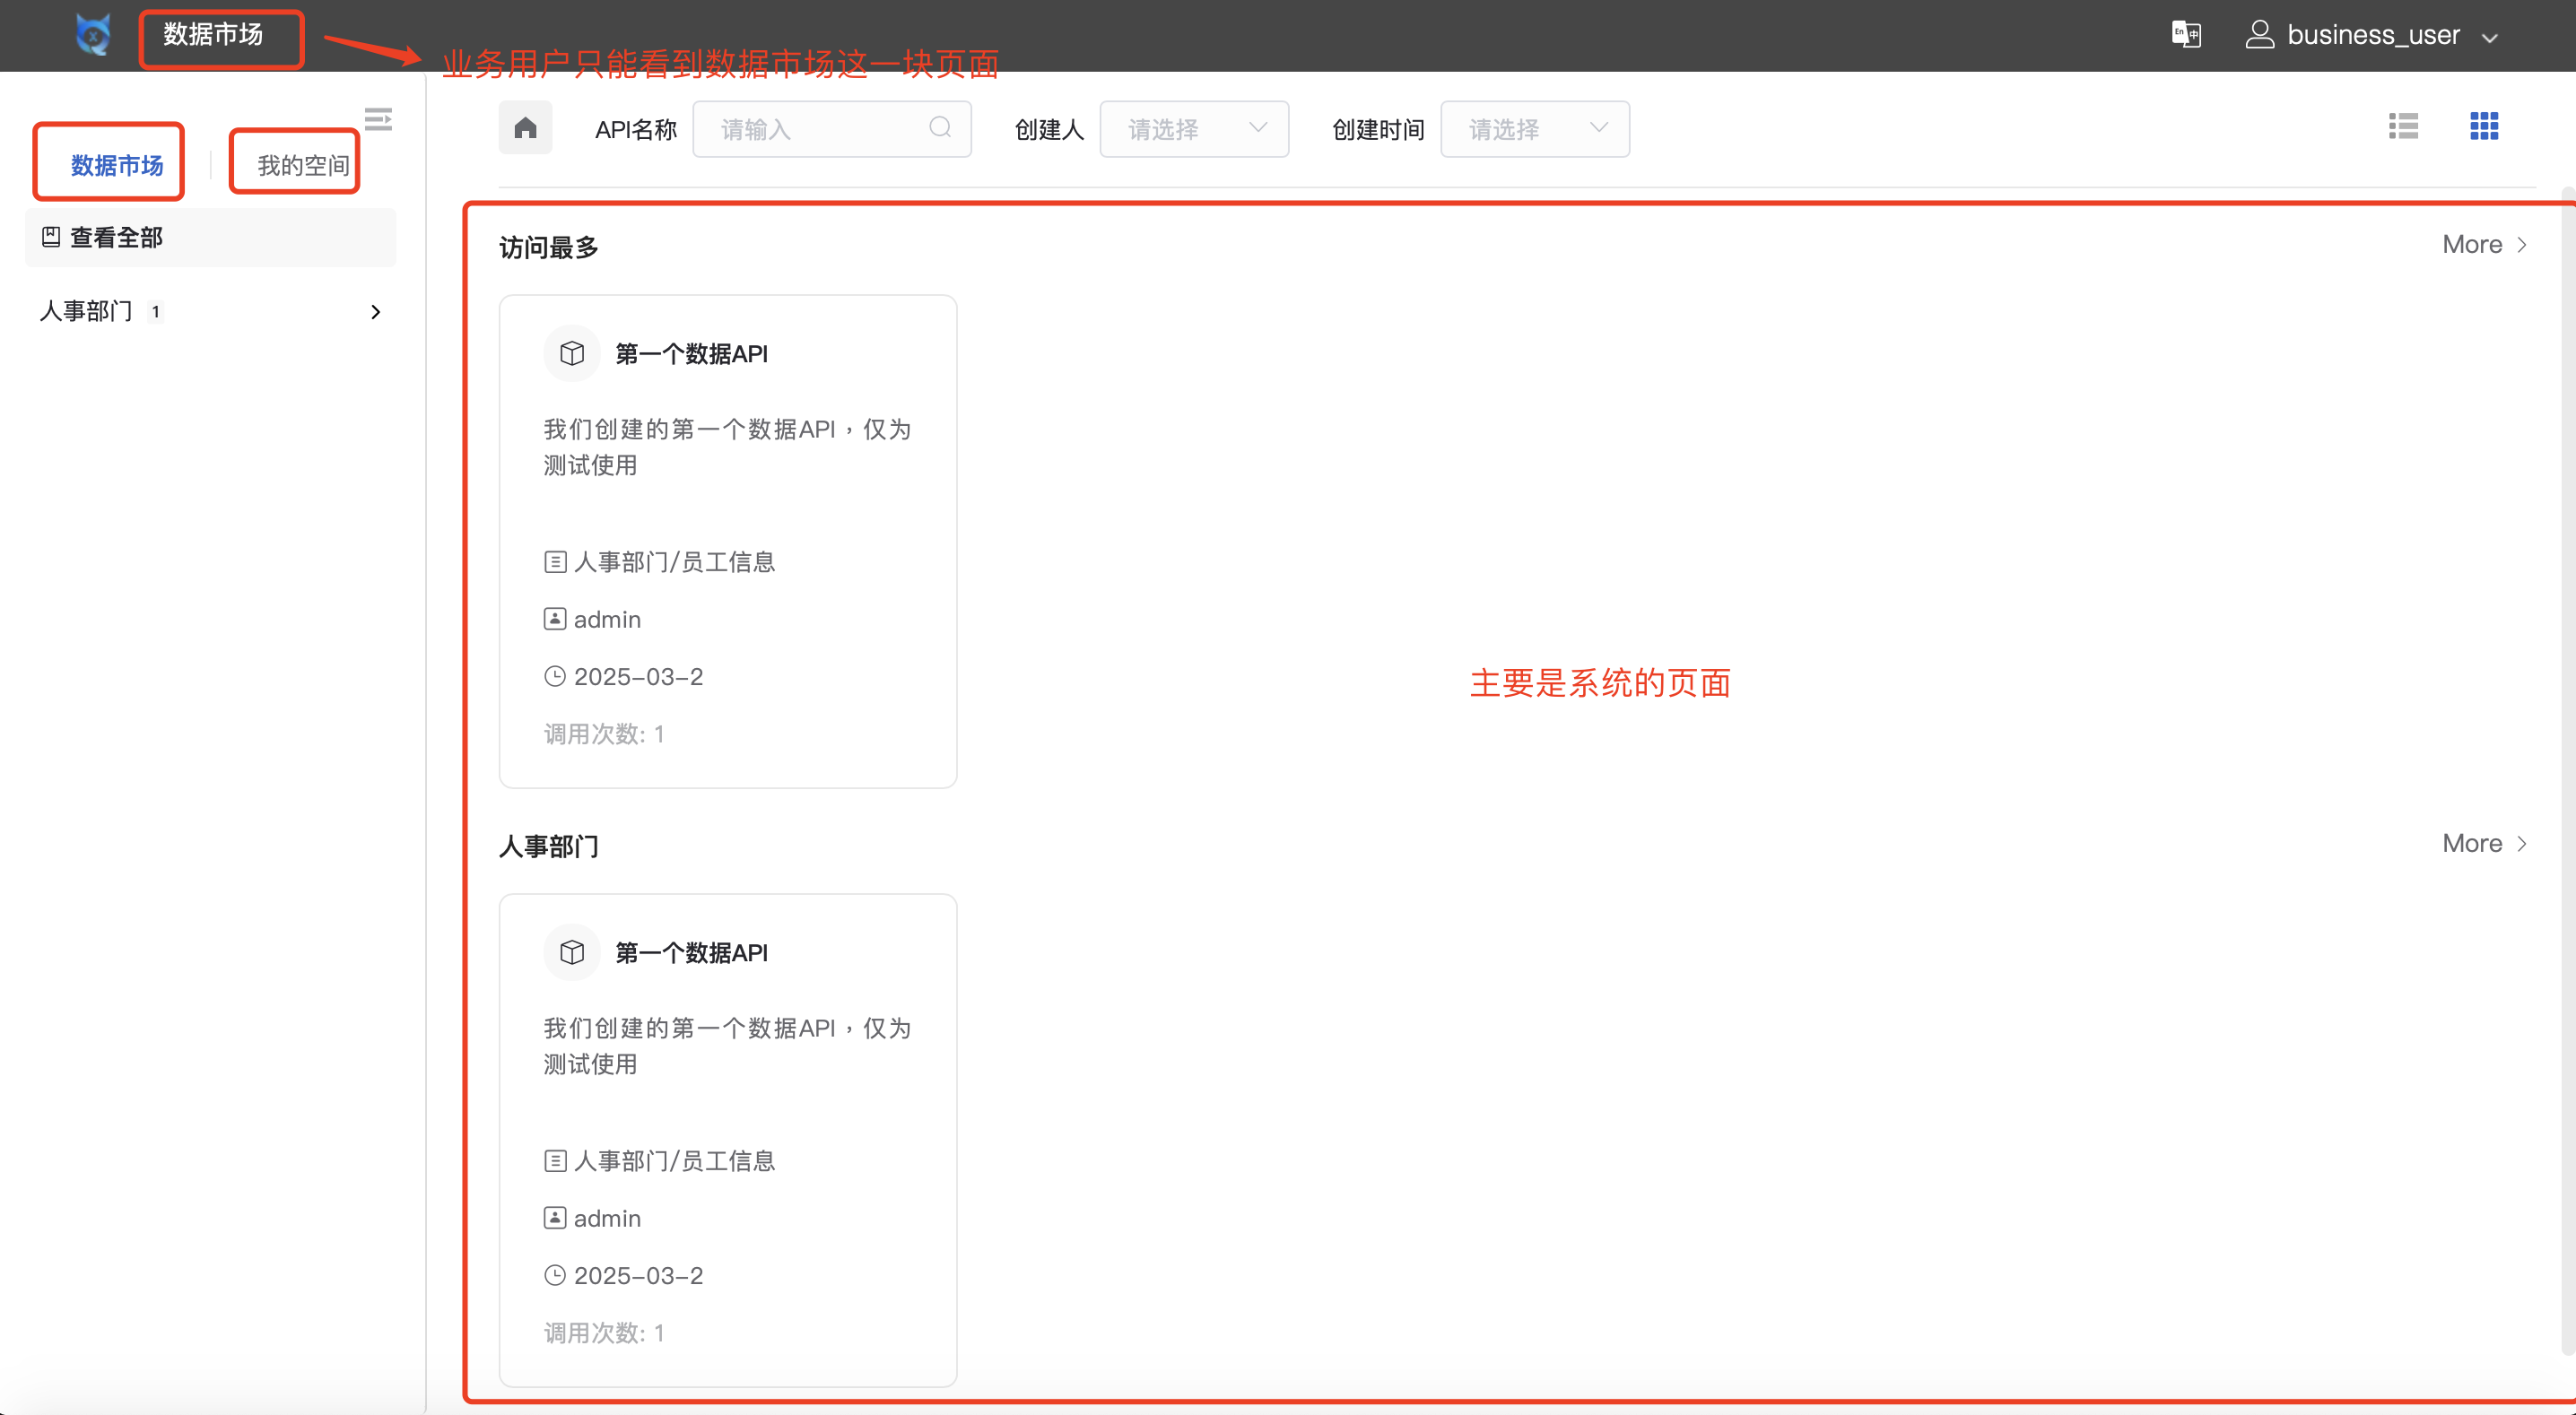Select the 数据市场 sidebar tab
The image size is (2576, 1415).
[x=116, y=165]
